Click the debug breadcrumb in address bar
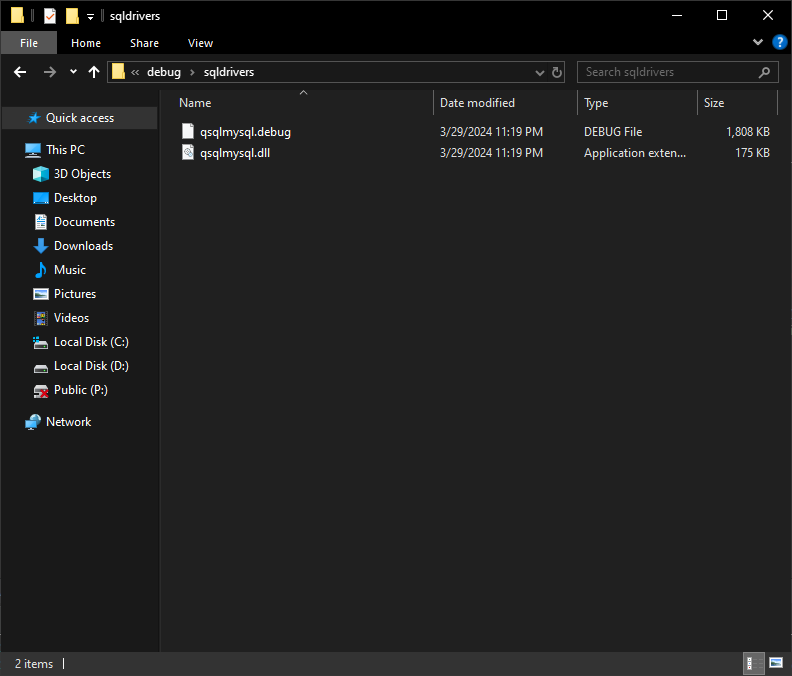 click(164, 72)
